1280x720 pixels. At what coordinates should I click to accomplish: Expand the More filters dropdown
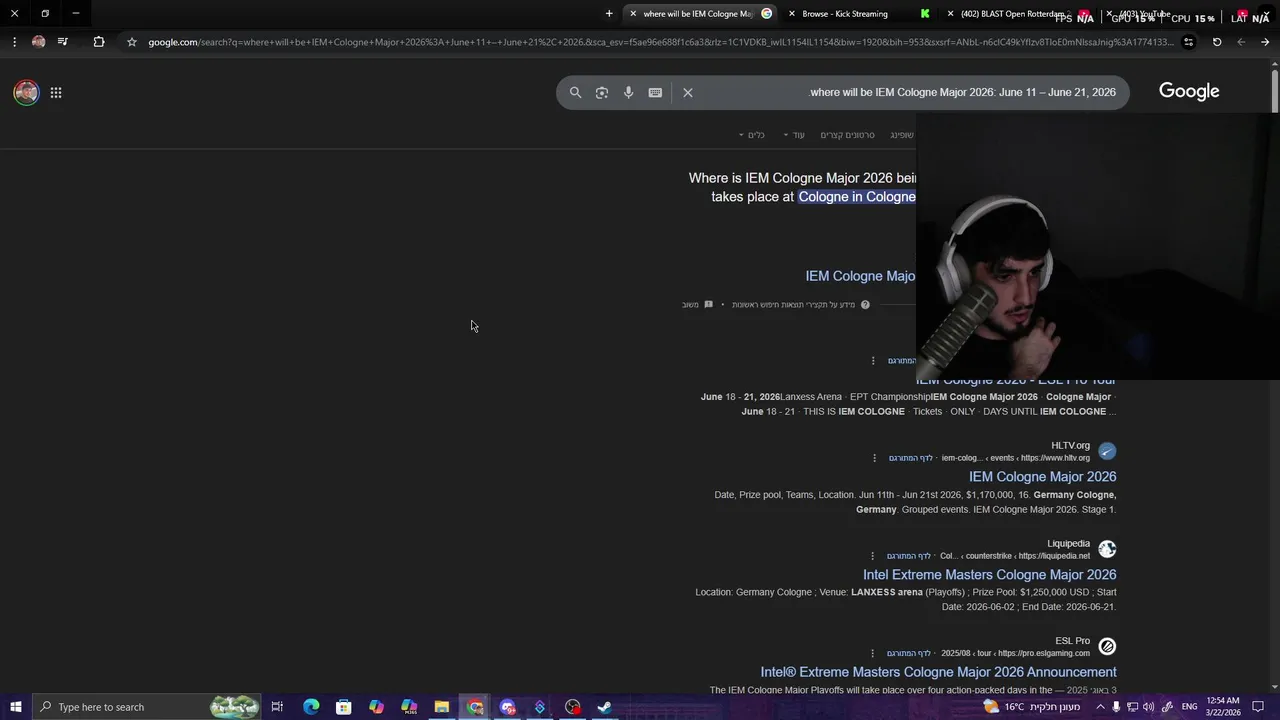794,135
